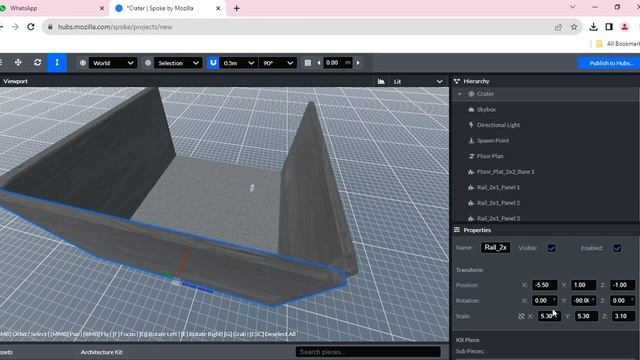Click the grid height value field
Viewport: 640px width, 360px height.
[337, 63]
